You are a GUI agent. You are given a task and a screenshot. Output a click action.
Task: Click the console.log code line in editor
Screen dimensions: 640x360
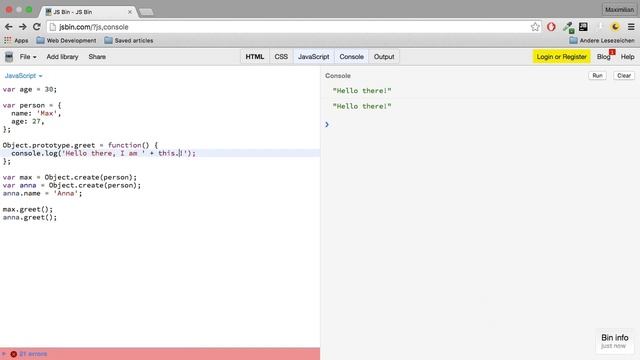103,153
